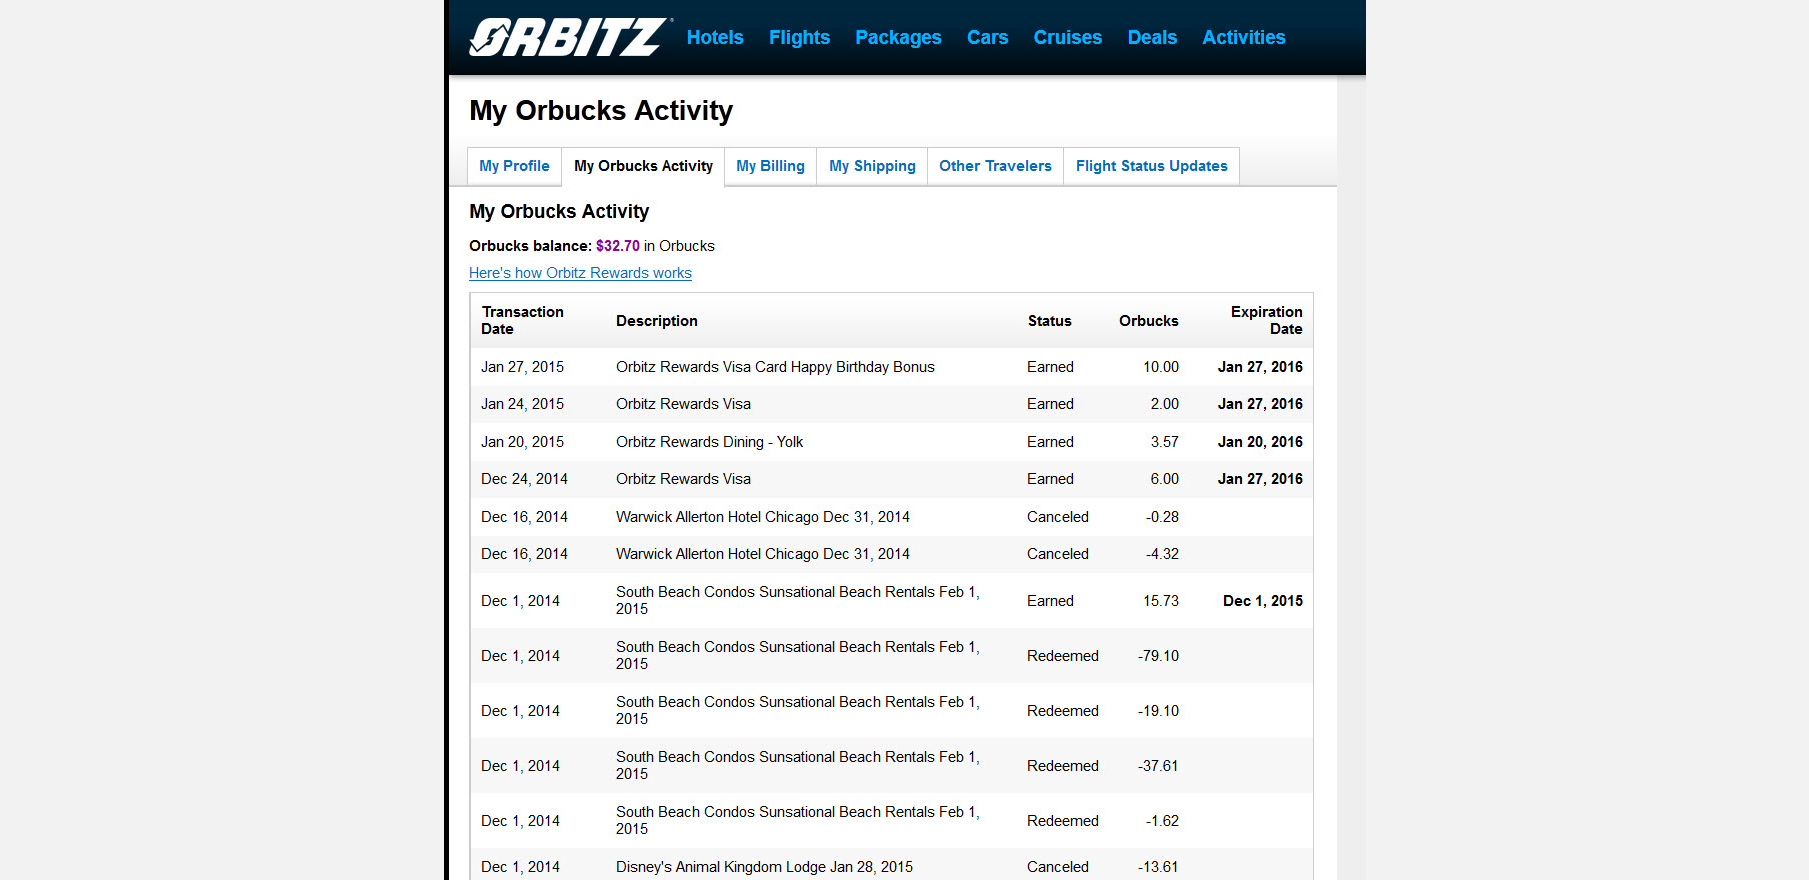Click the 15.73 earned Orbucks amount
The image size is (1809, 880).
point(1161,601)
